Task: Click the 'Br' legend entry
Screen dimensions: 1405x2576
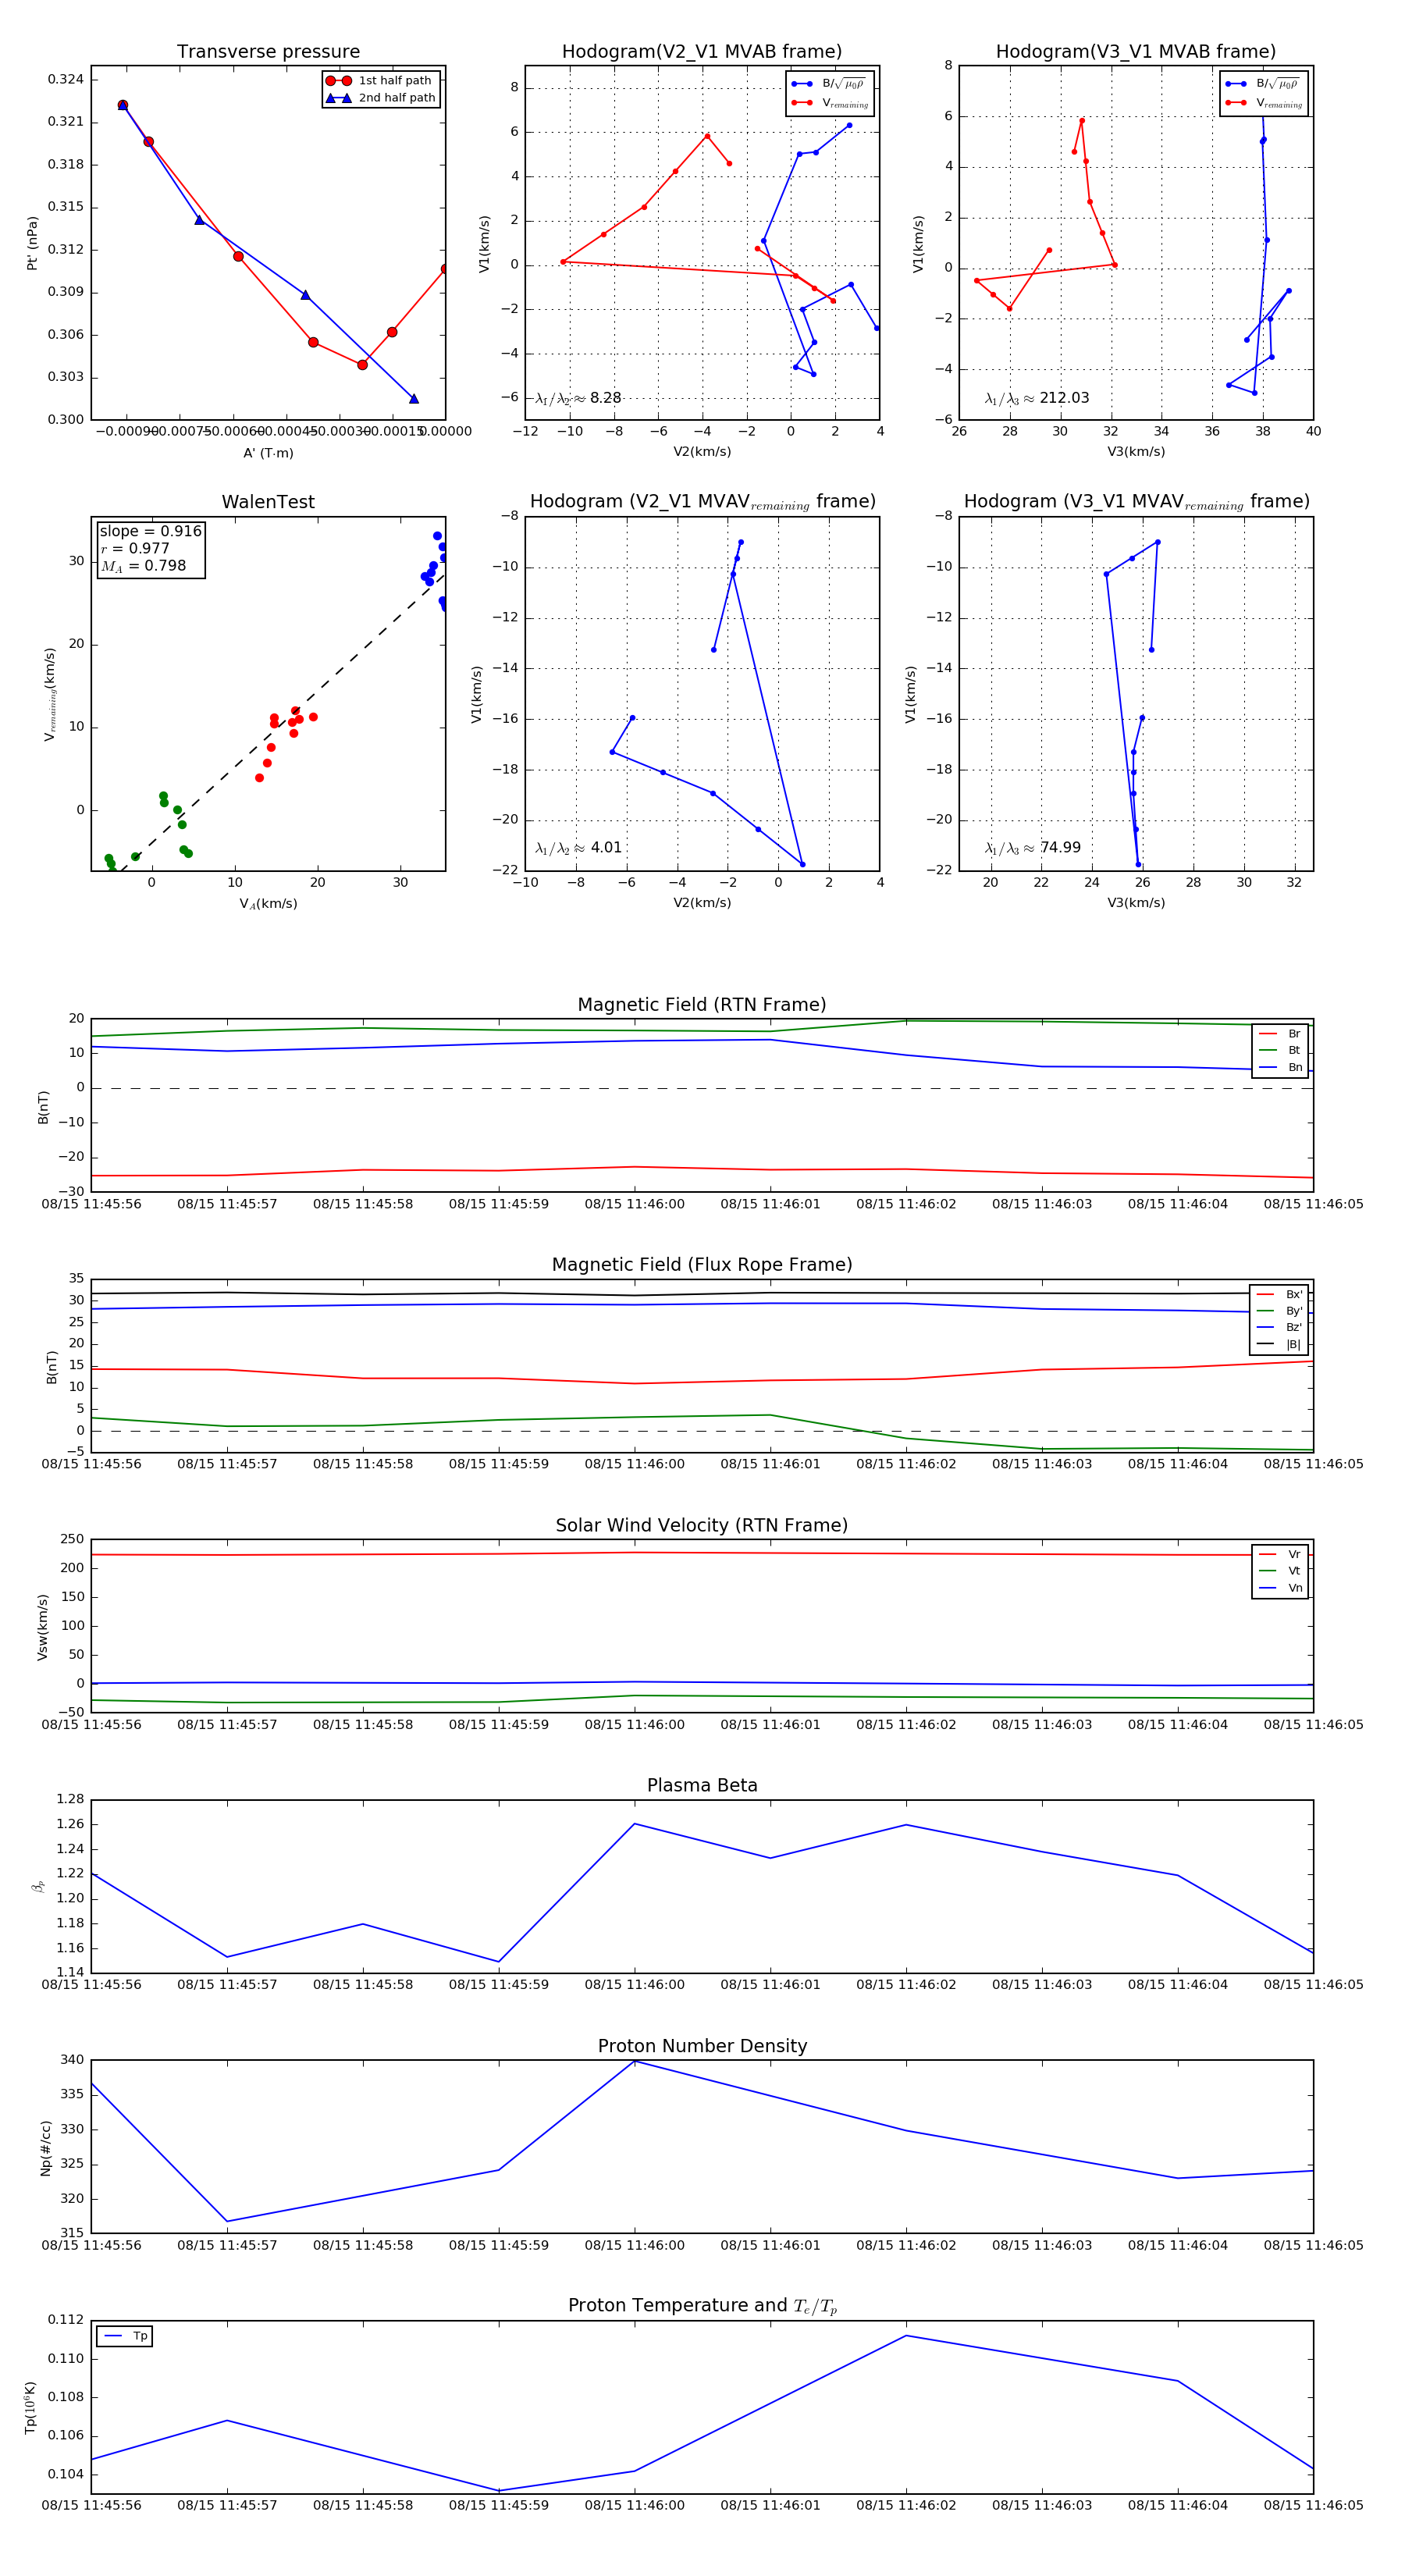Action: (1280, 1034)
